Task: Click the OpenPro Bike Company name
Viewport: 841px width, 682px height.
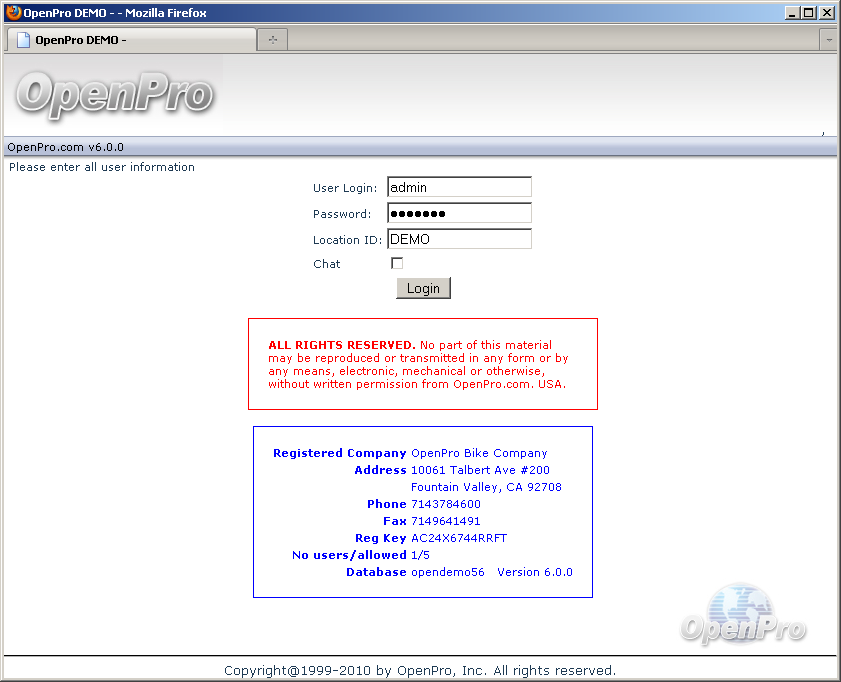Action: [x=479, y=453]
